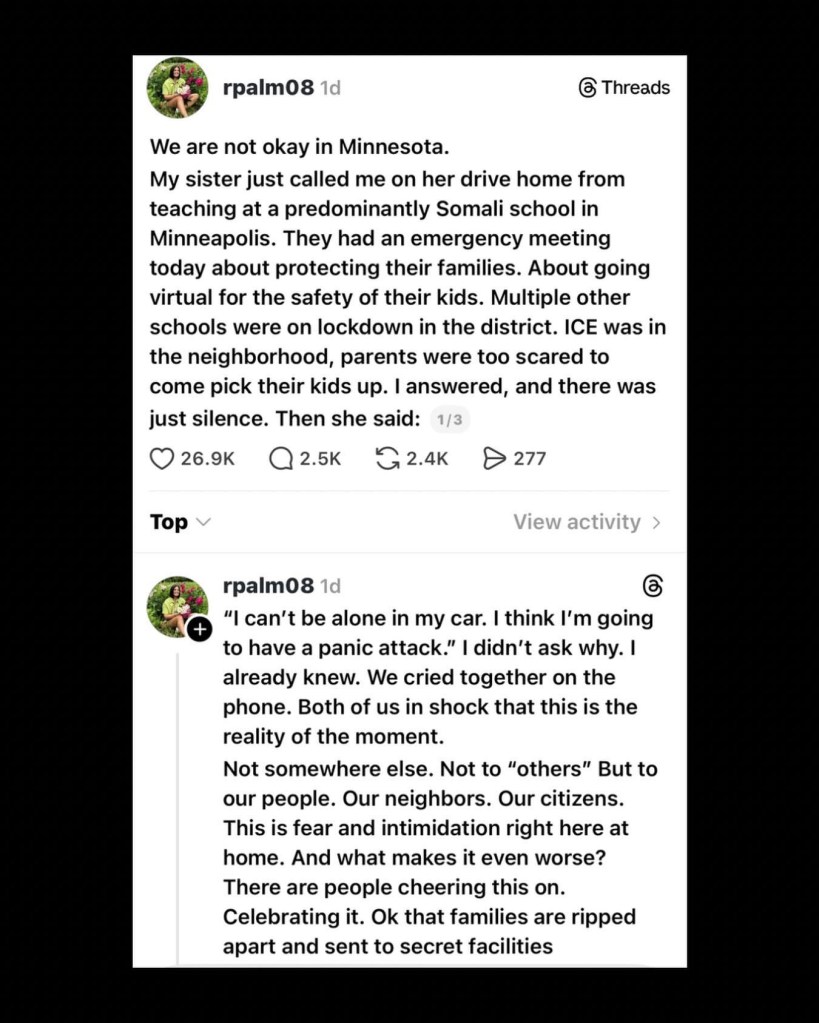Screen dimensions: 819x1023
Task: View rpalm08's profile photo on the top post
Action: (178, 88)
